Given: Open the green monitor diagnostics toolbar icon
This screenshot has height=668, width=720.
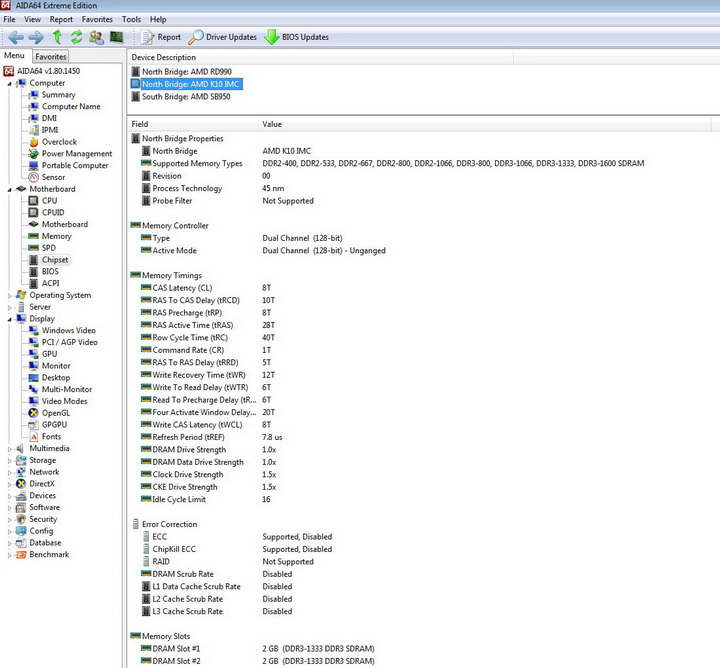Looking at the screenshot, I should pyautogui.click(x=117, y=37).
